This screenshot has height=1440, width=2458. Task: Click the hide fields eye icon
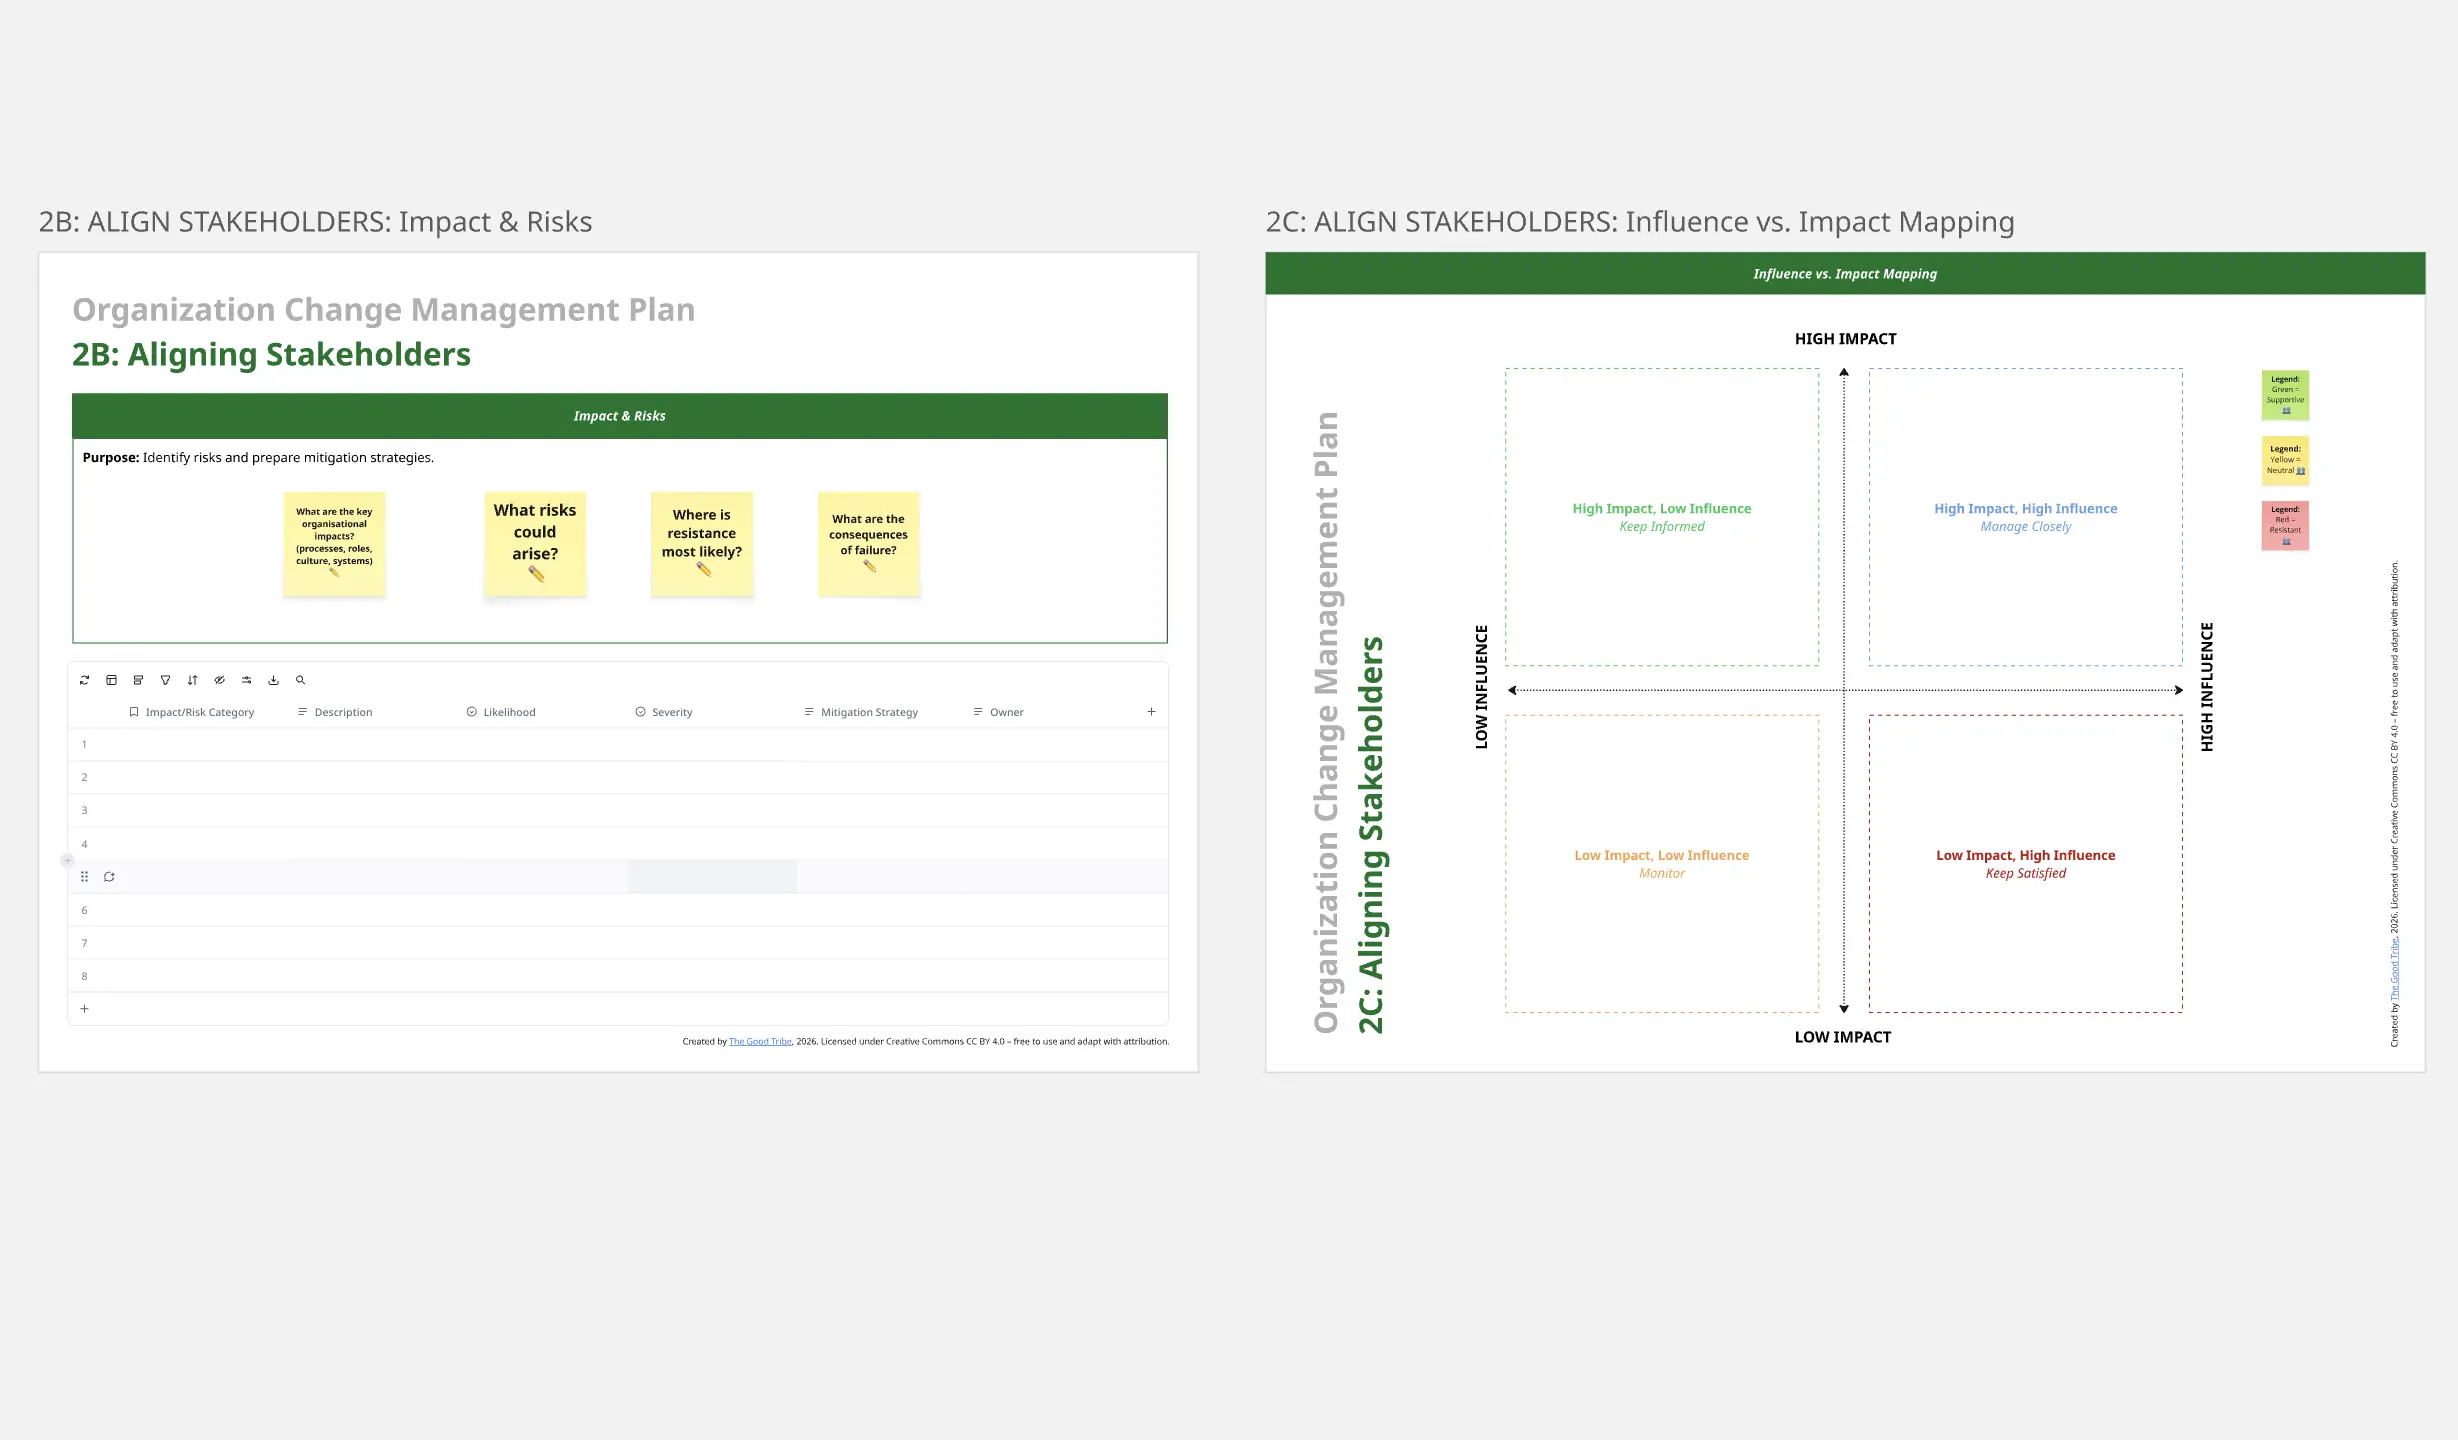click(x=219, y=680)
